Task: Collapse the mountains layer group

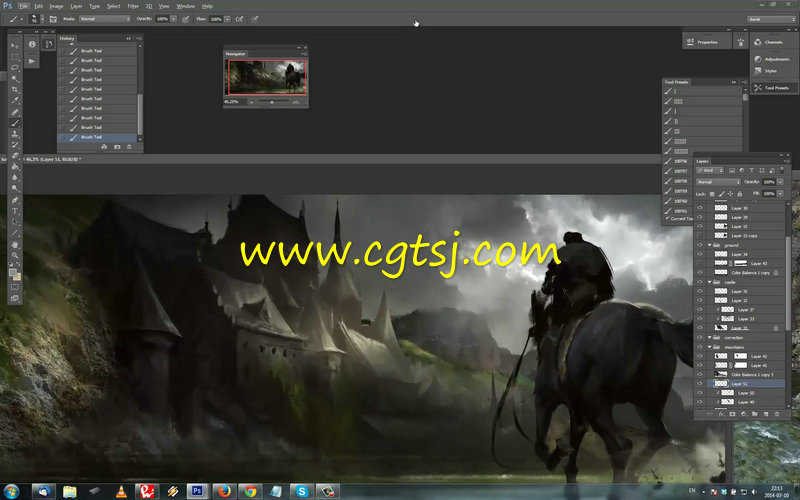Action: click(709, 347)
